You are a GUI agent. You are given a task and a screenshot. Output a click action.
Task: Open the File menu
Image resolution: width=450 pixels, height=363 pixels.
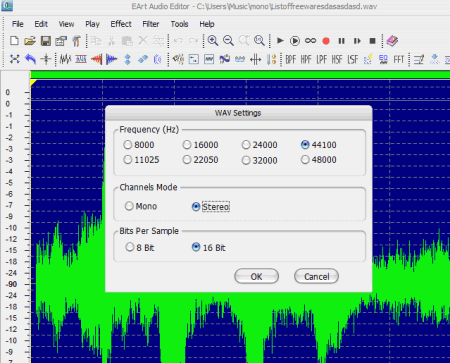point(18,24)
